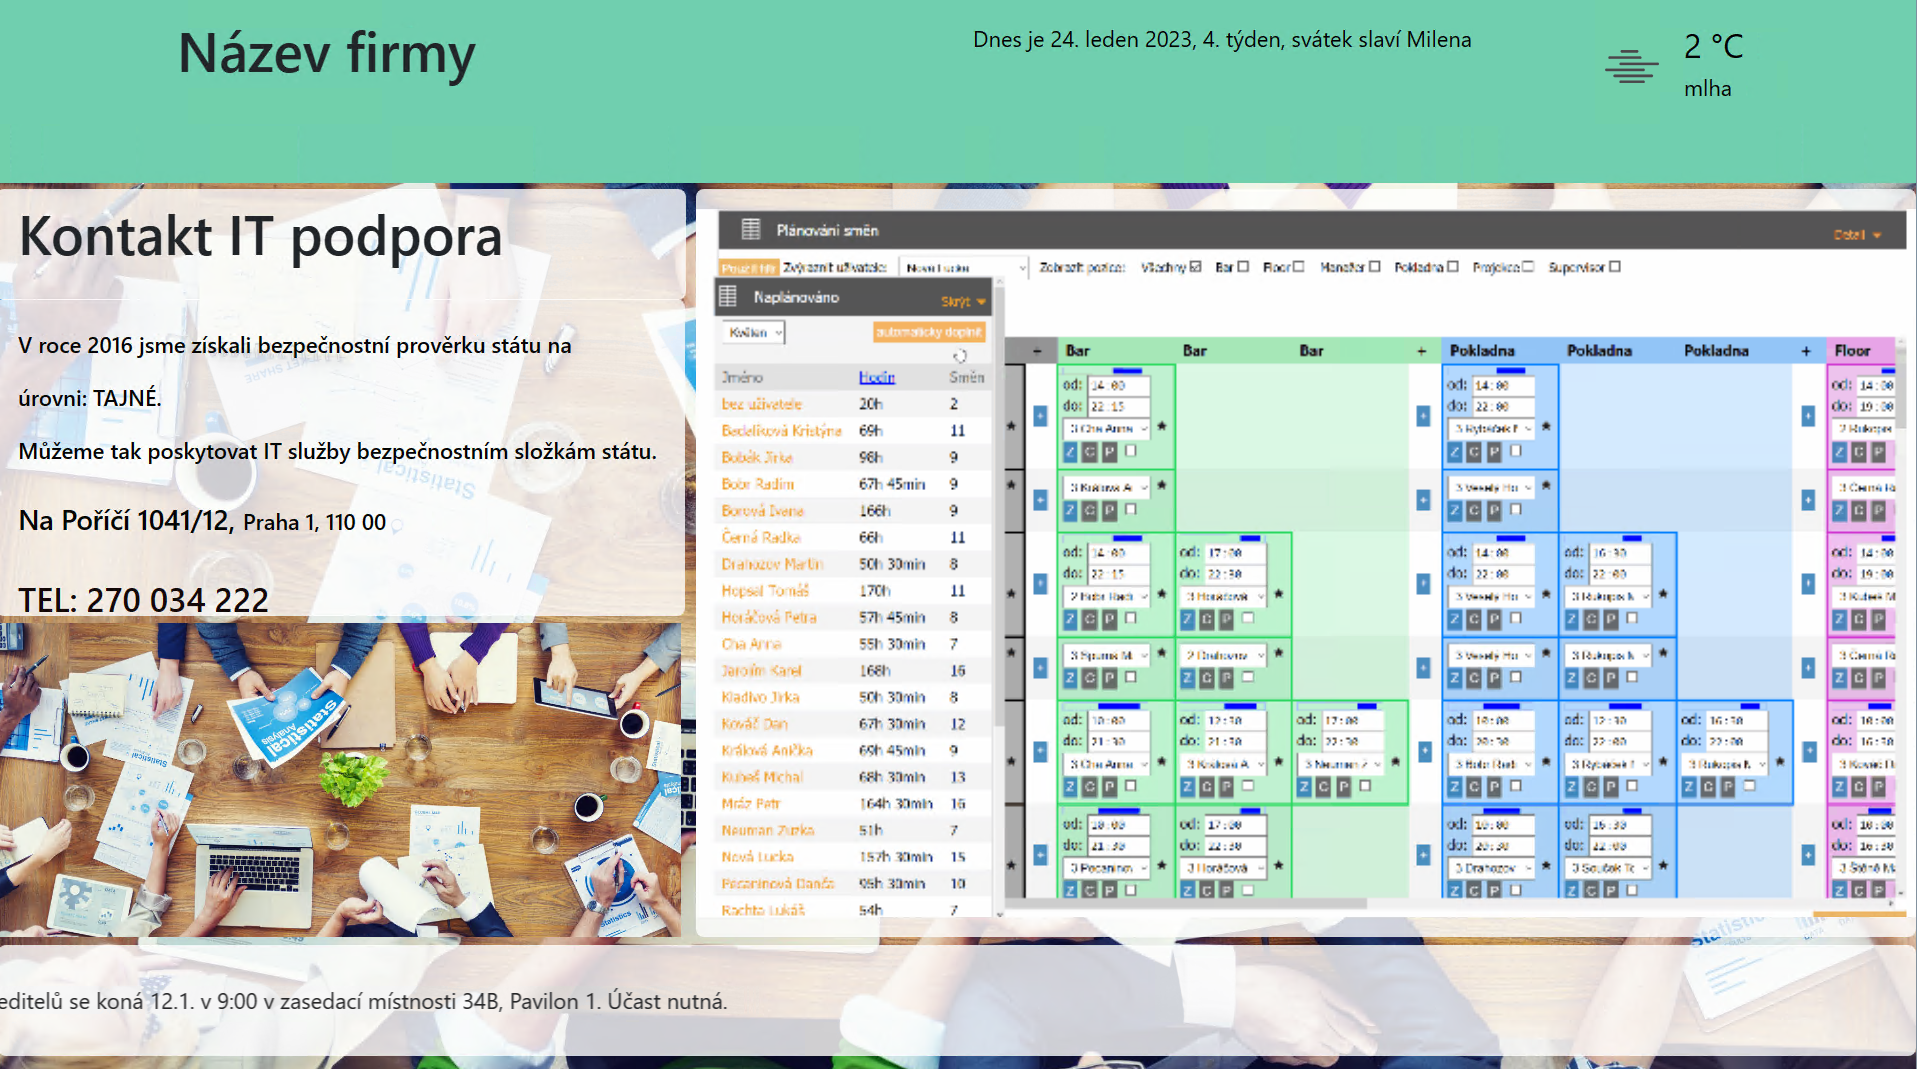Click the star beside Drahozov Pokladna dropdown
The height and width of the screenshot is (1069, 1917).
1546,866
